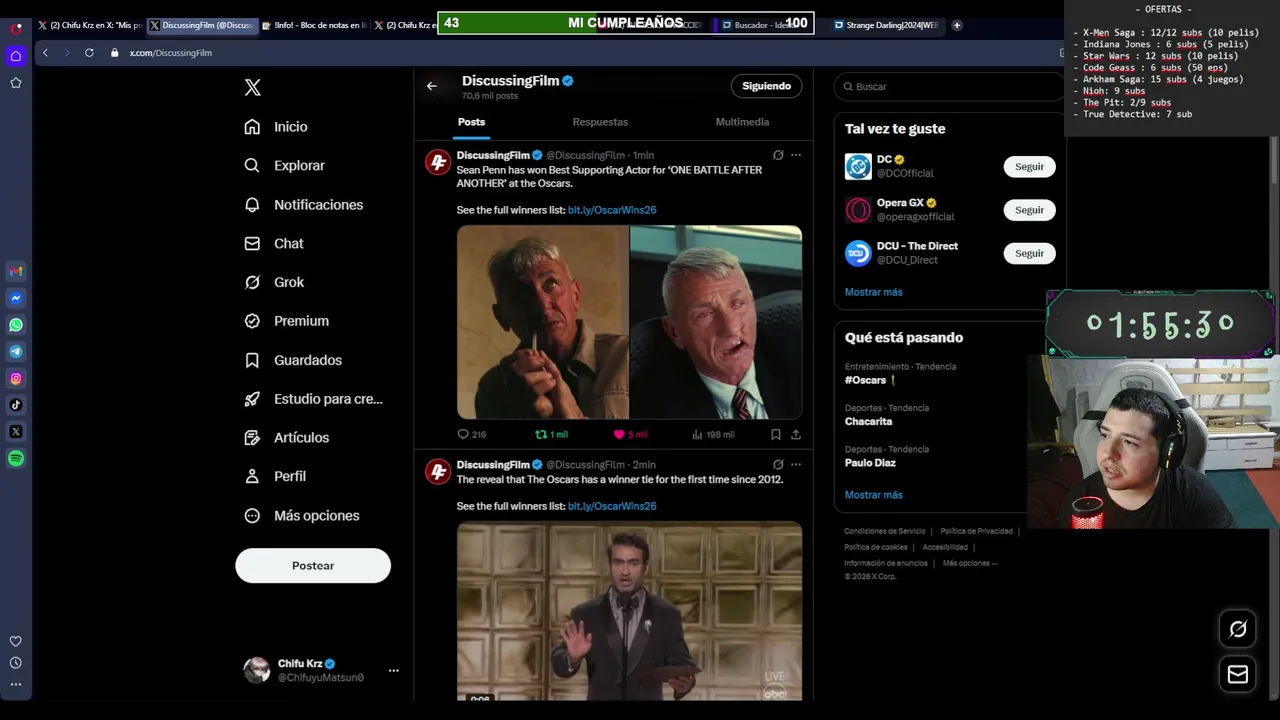Open Sean Penn left photo
This screenshot has width=1280, height=720.
click(x=543, y=322)
